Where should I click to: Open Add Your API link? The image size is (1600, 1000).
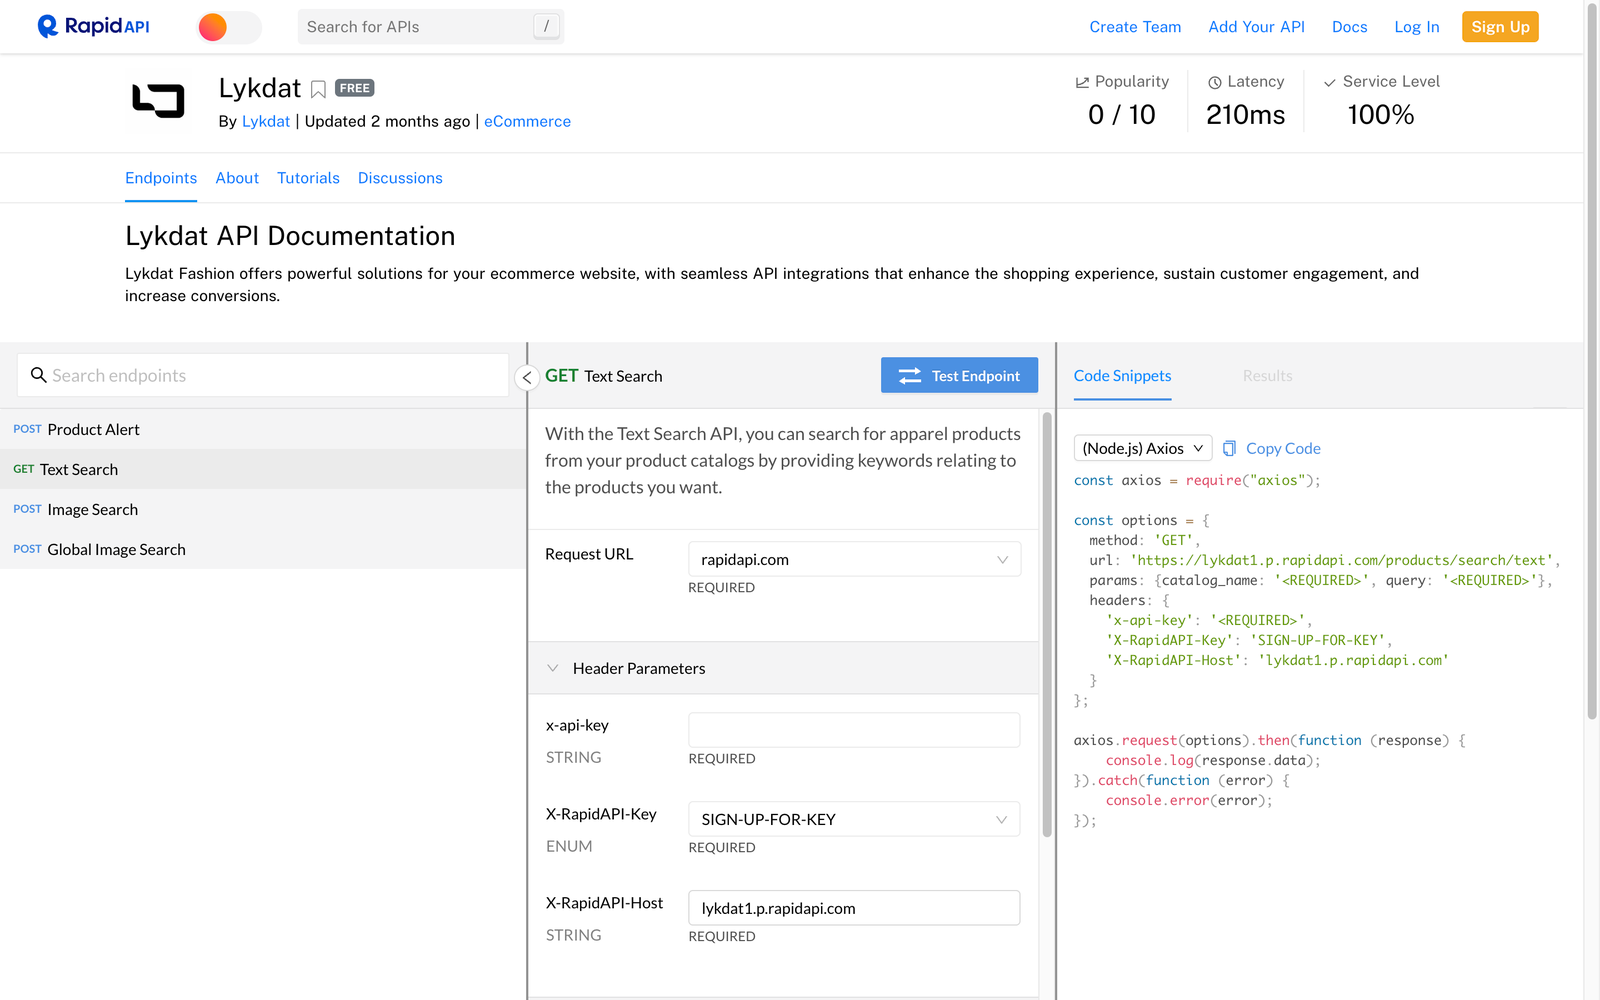point(1256,27)
